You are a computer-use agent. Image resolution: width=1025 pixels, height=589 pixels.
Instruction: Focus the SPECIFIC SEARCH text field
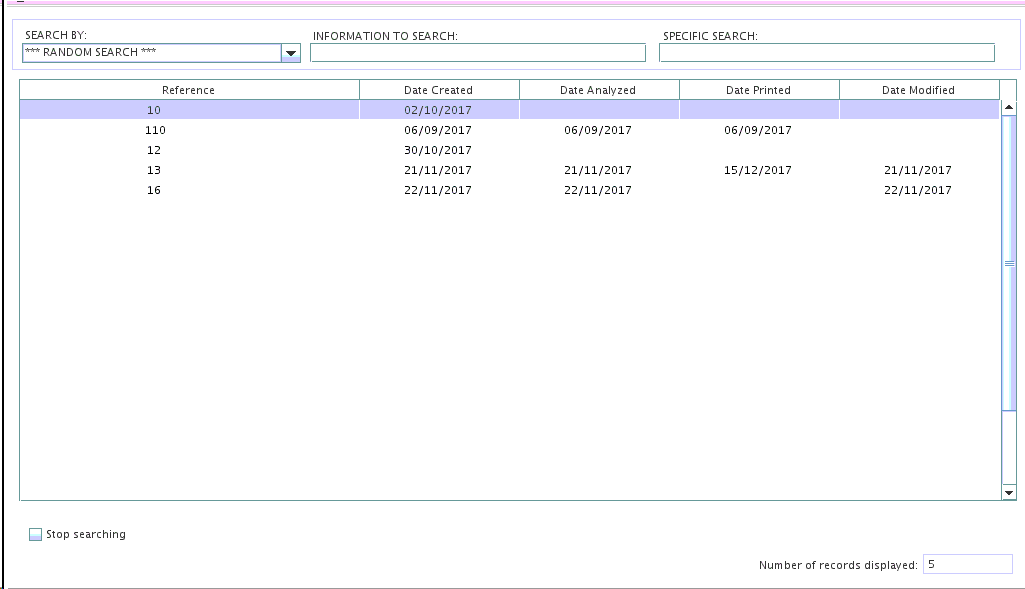point(826,53)
